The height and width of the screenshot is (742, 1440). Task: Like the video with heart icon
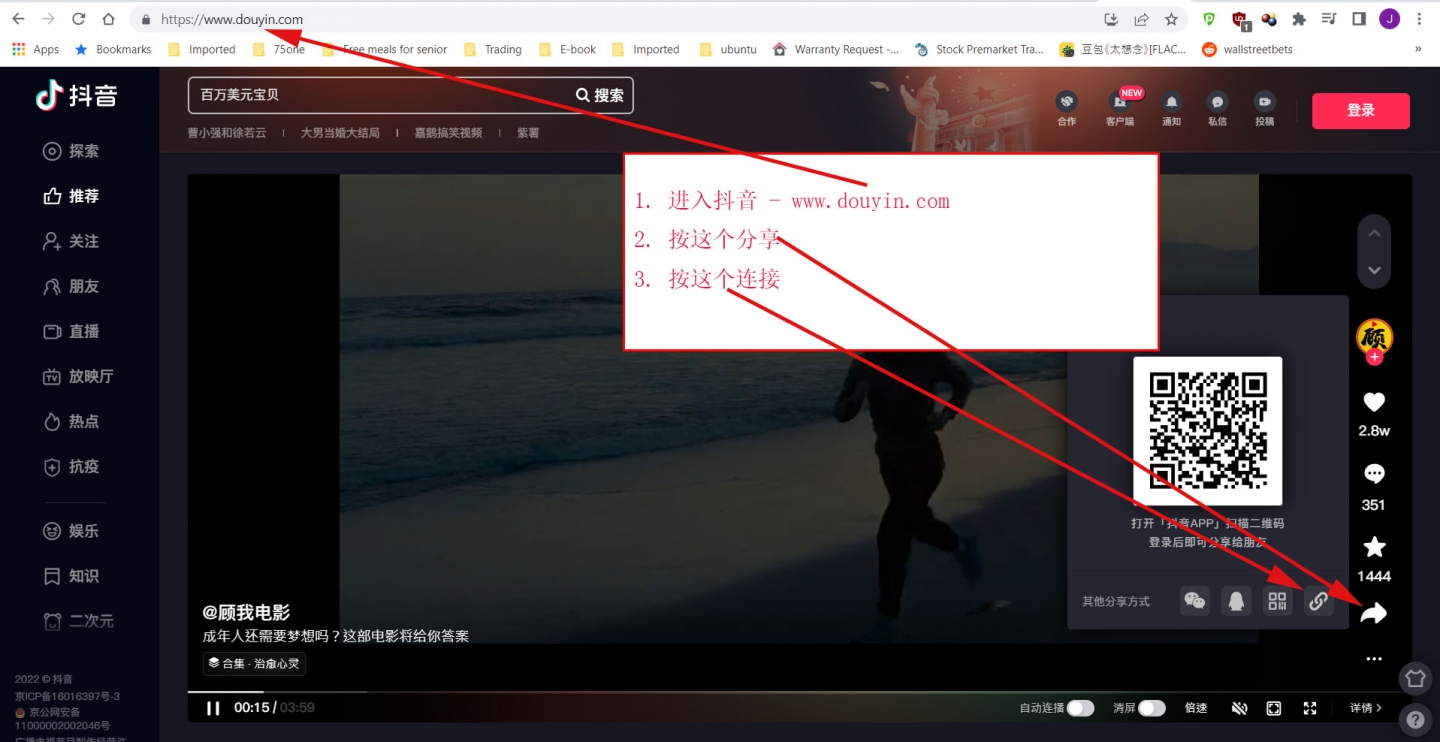pyautogui.click(x=1374, y=402)
